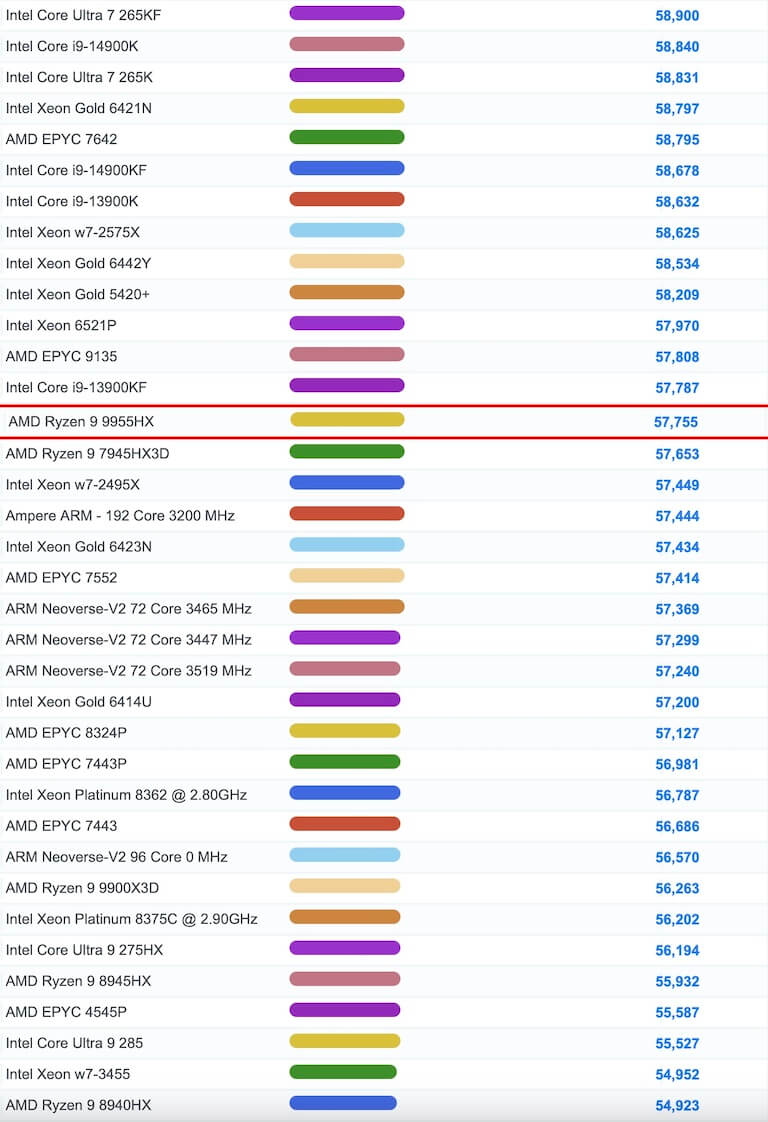Click the 57,755 score value

click(x=676, y=422)
